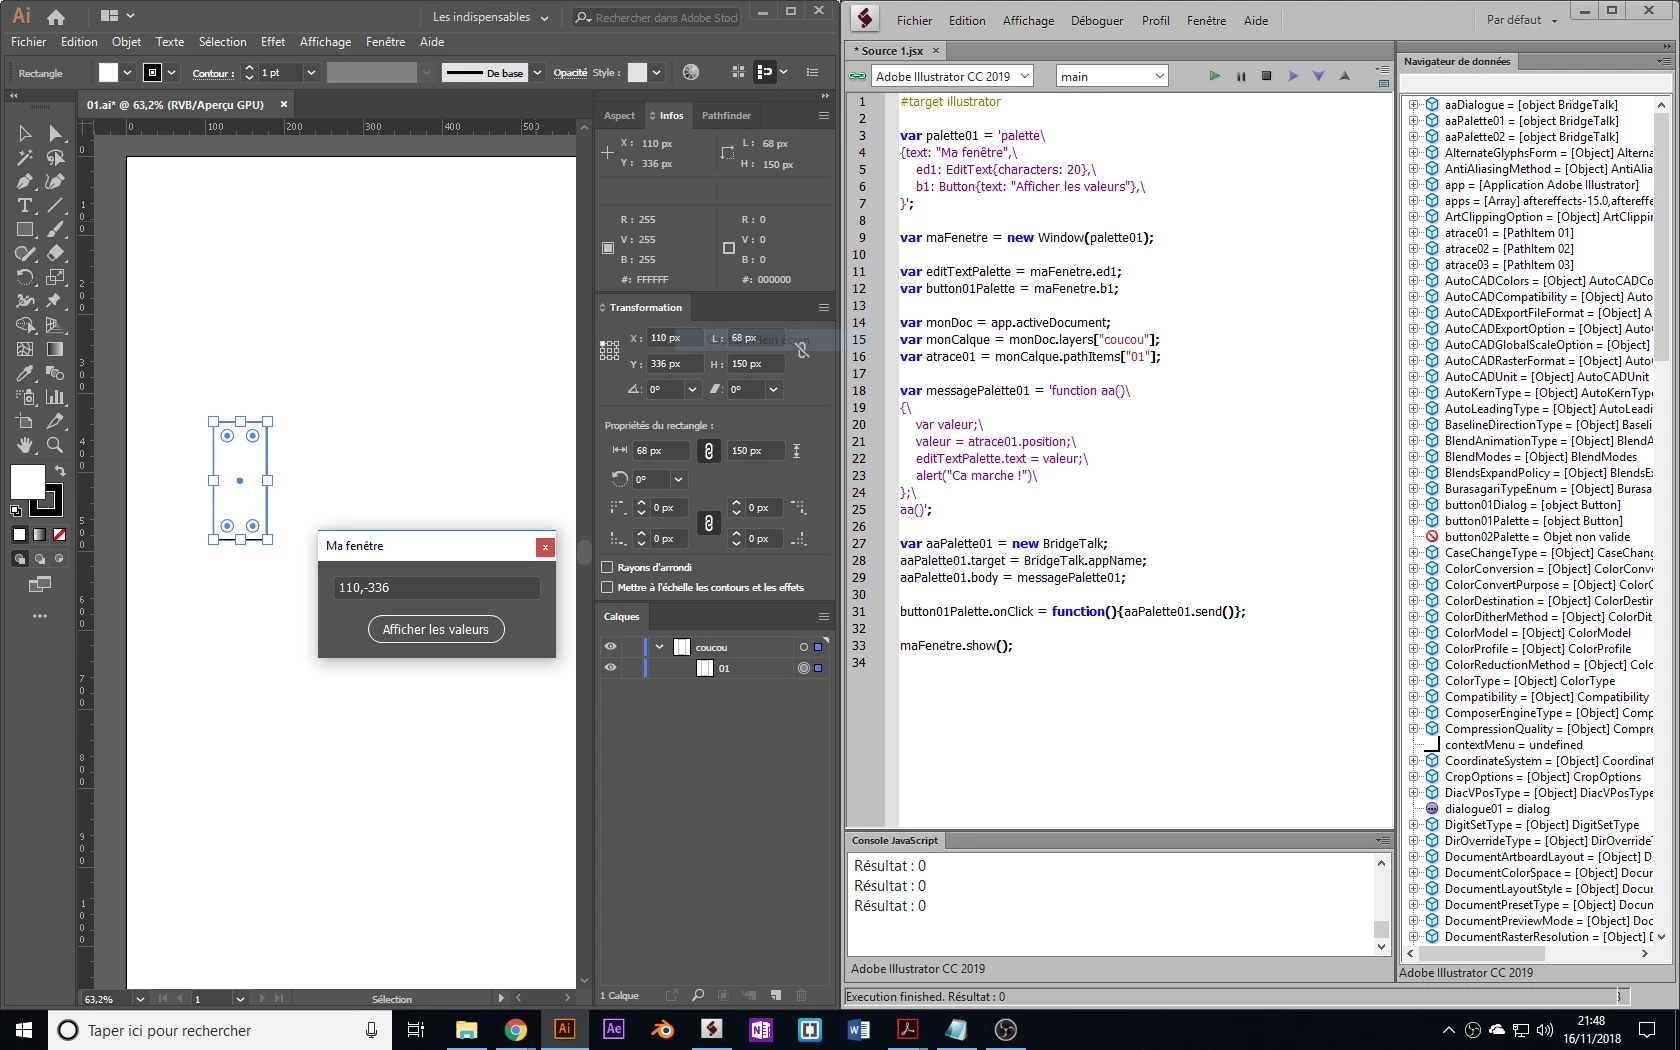This screenshot has width=1680, height=1050.
Task: Enable the Rayons d'arrondi checkbox
Action: click(x=607, y=567)
